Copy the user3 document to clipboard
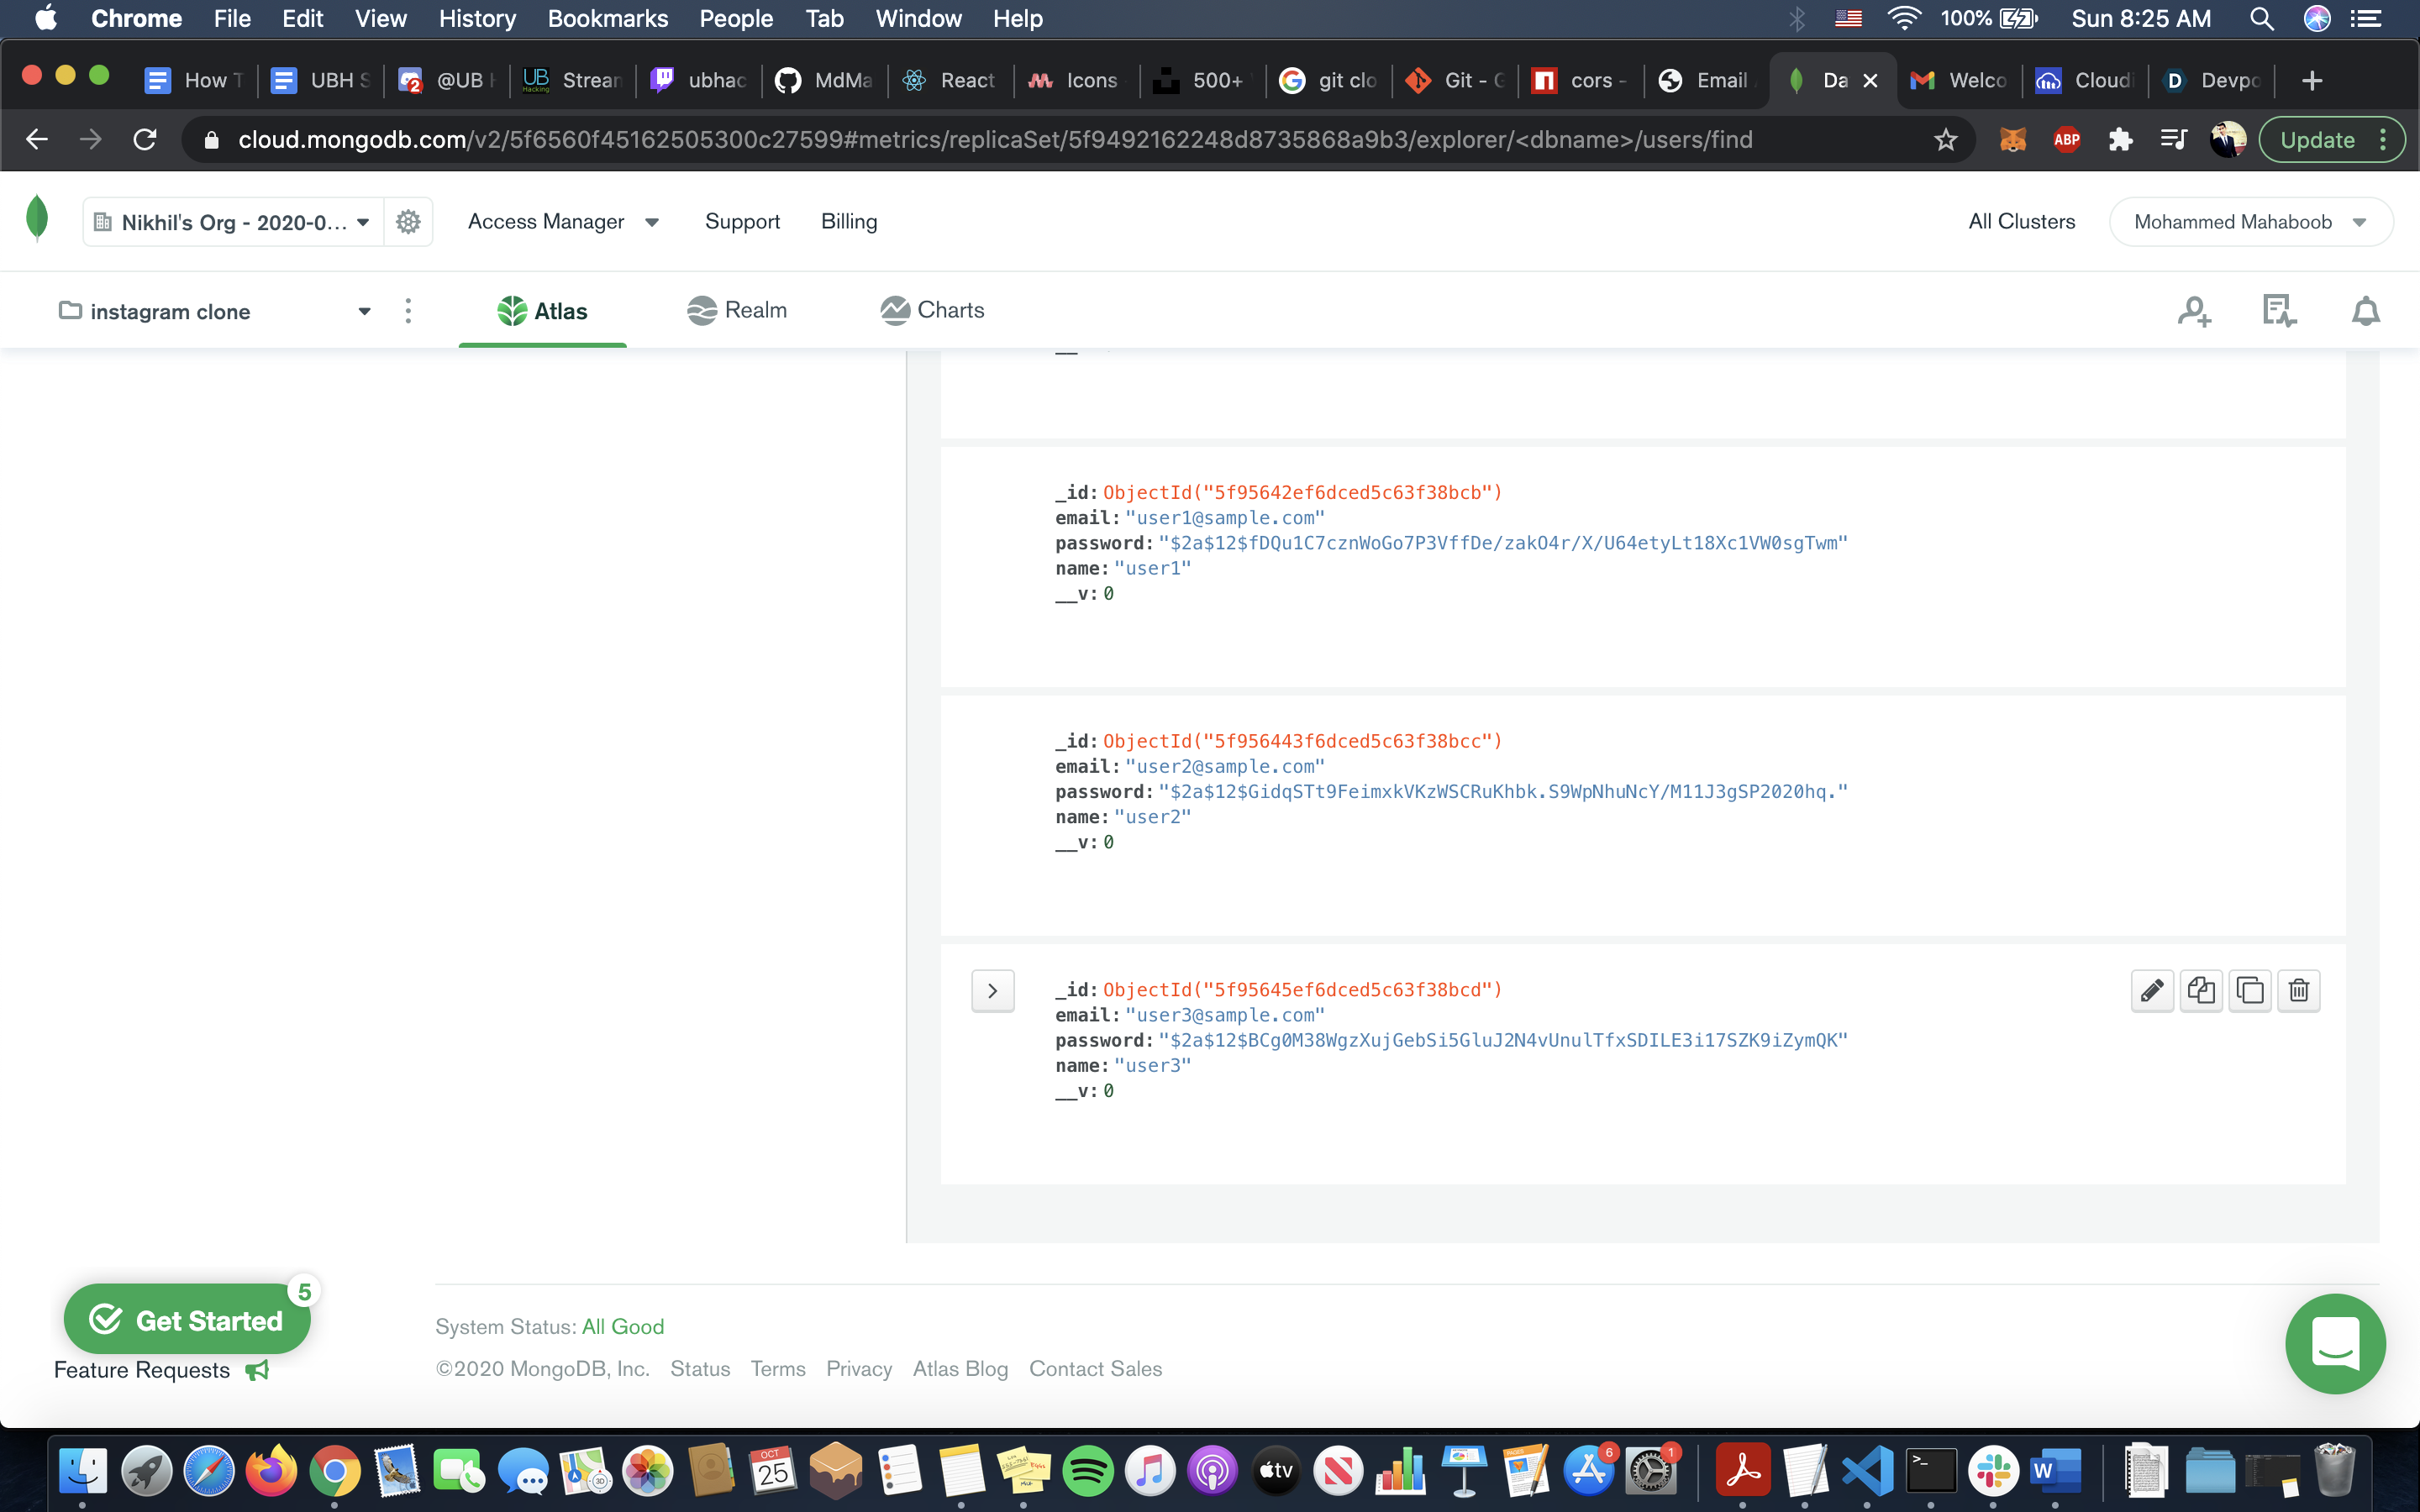The height and width of the screenshot is (1512, 2420). pos(2201,990)
